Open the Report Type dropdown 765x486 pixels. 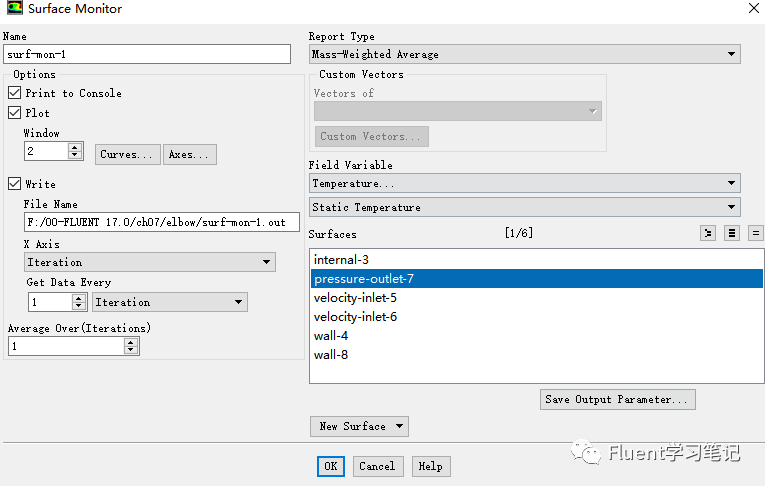coord(524,54)
